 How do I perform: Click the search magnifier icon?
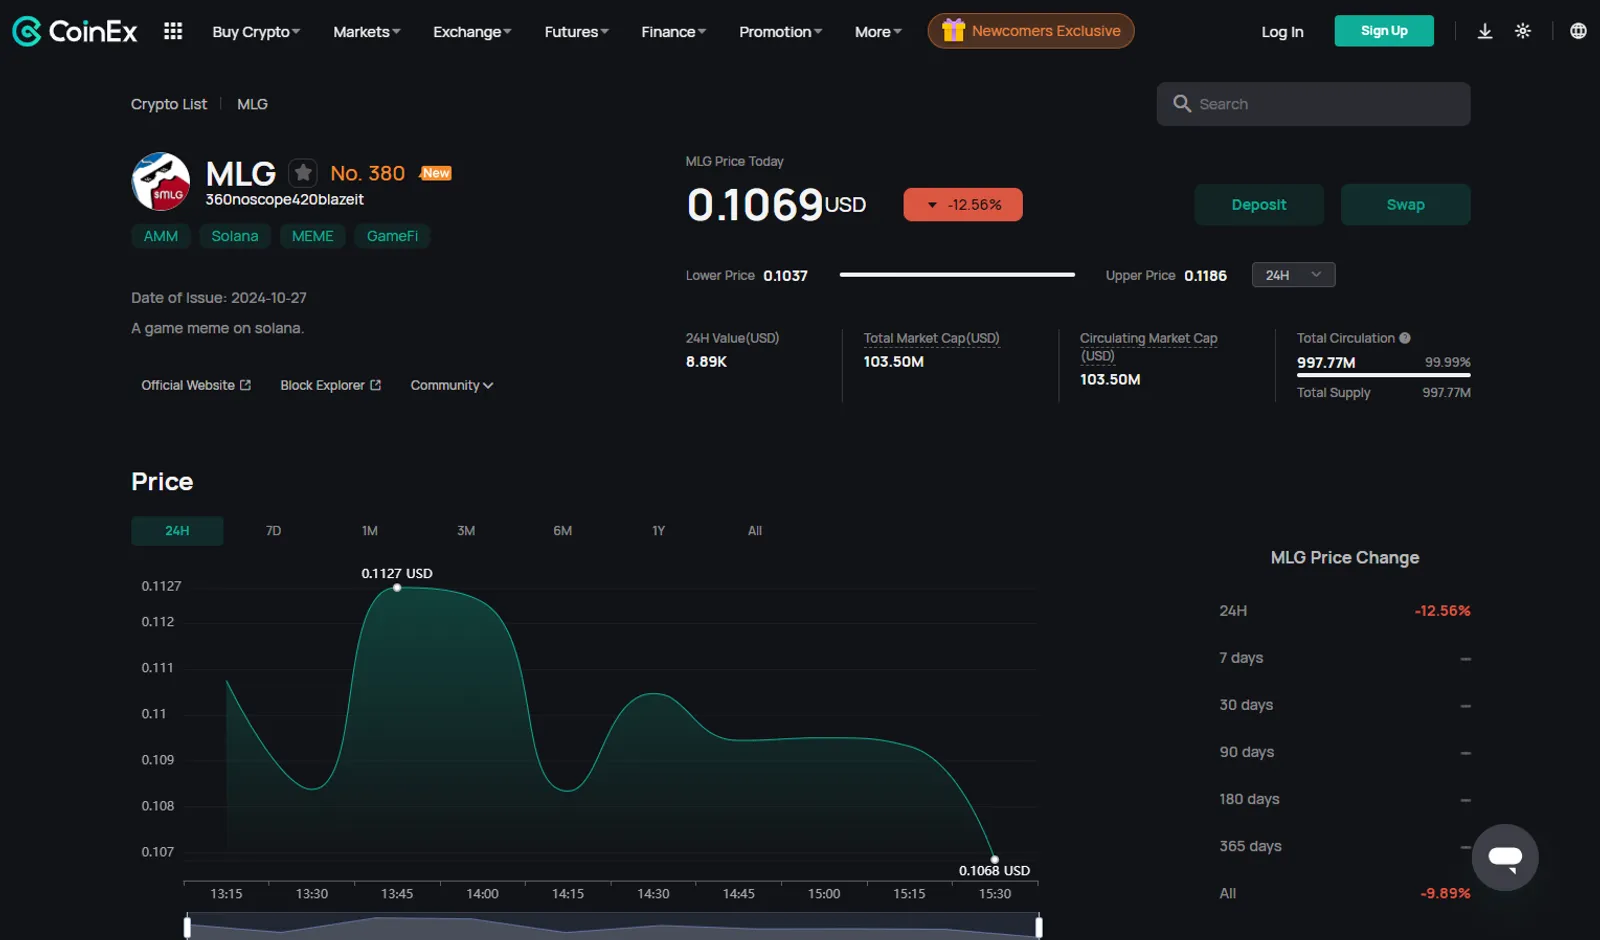(1182, 104)
